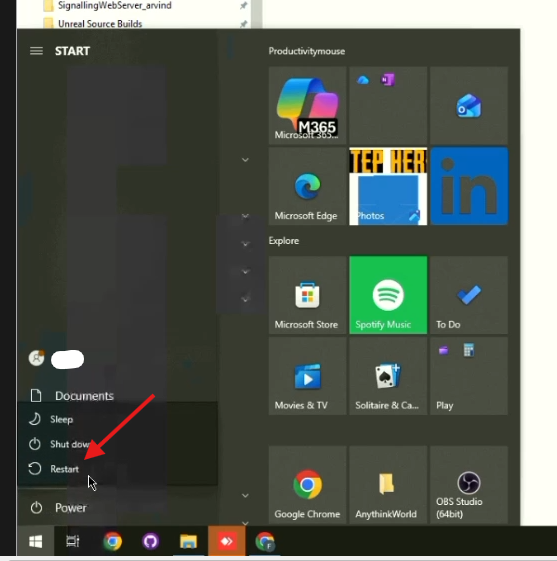Image resolution: width=557 pixels, height=561 pixels.
Task: Expand the chevron next to the Google Chrome tile
Action: (245, 496)
